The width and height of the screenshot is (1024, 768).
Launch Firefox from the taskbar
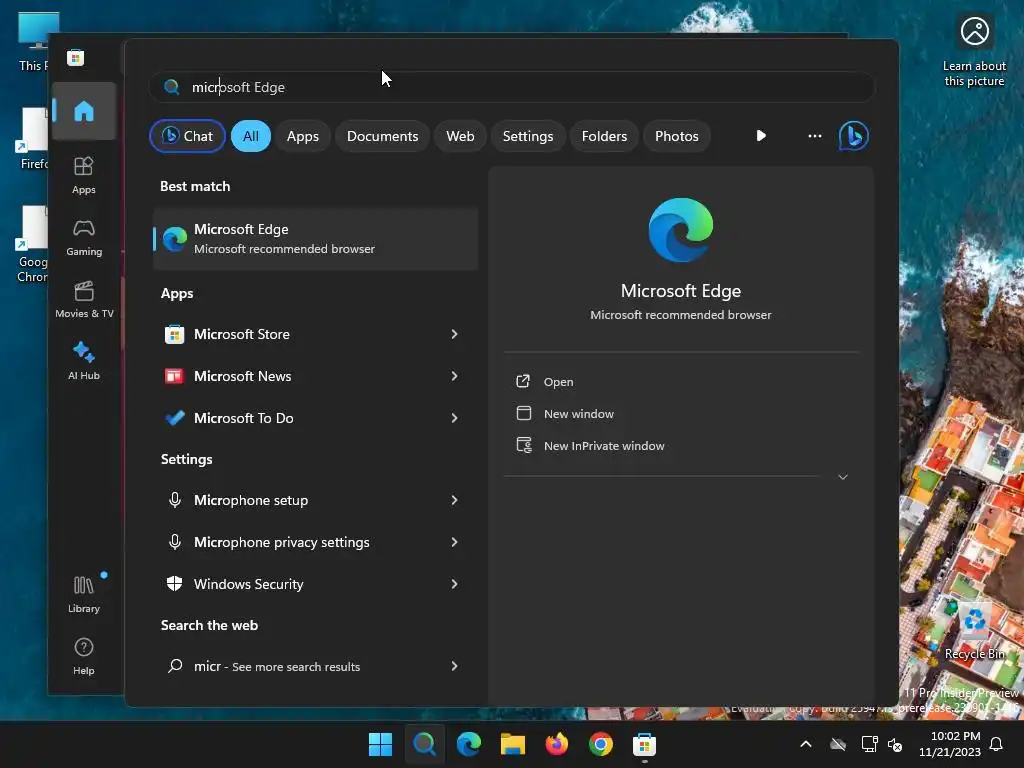pos(556,744)
